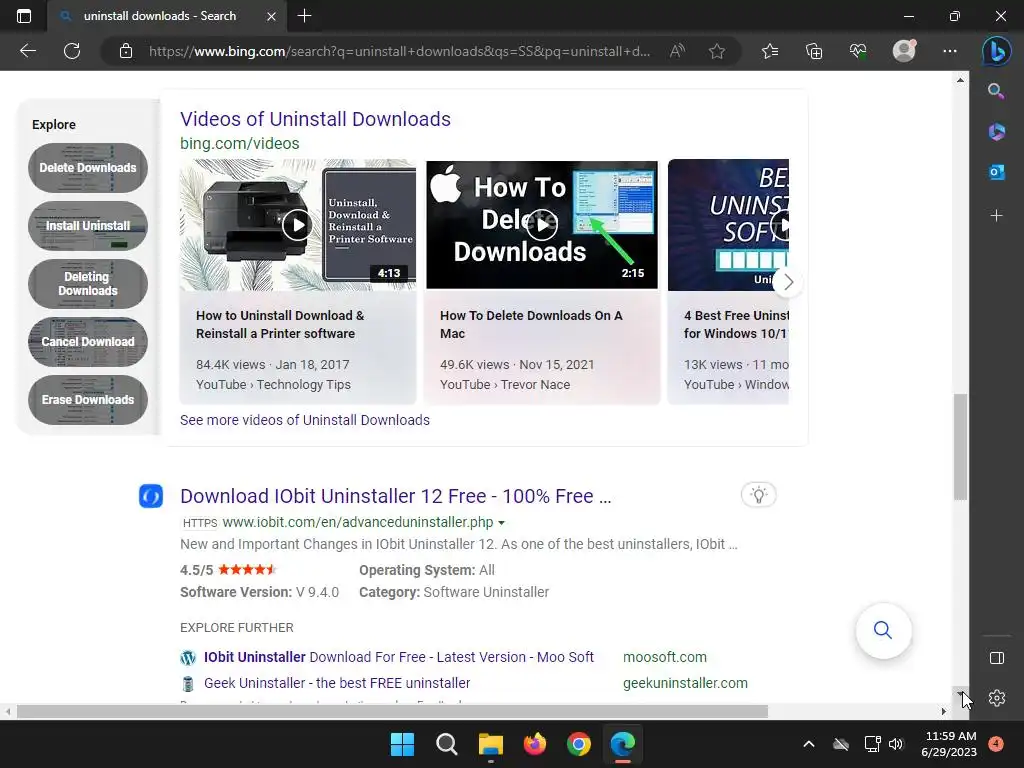Open 'How To Delete Downloads On A Mac' title

pyautogui.click(x=531, y=325)
